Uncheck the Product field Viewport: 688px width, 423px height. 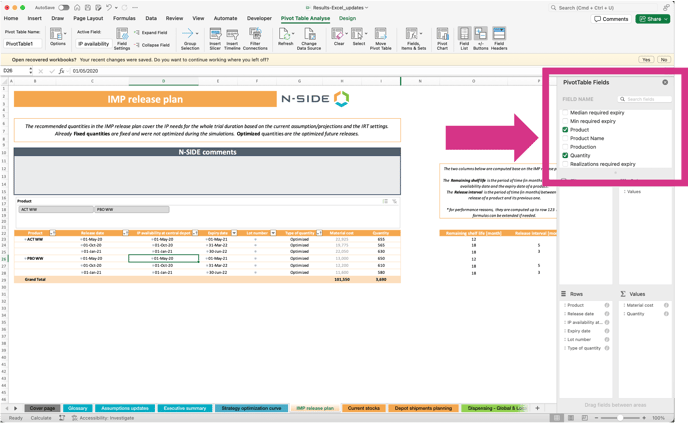point(565,129)
